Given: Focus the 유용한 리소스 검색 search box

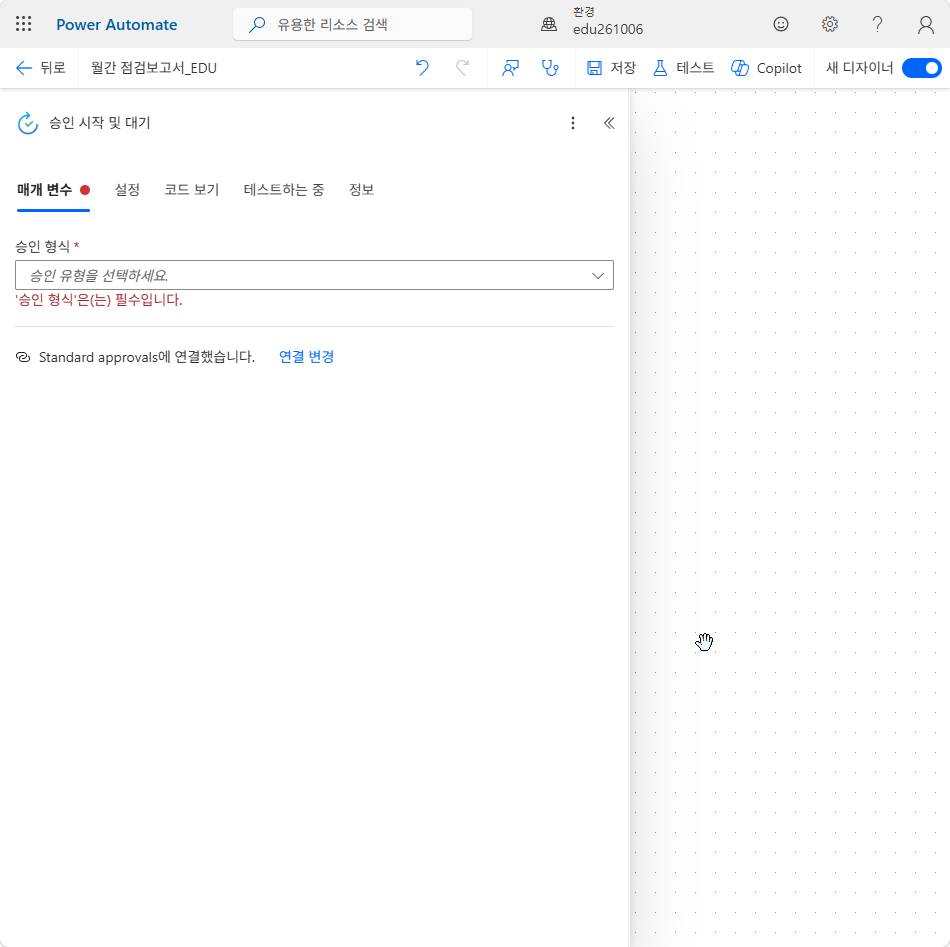Looking at the screenshot, I should [x=352, y=24].
